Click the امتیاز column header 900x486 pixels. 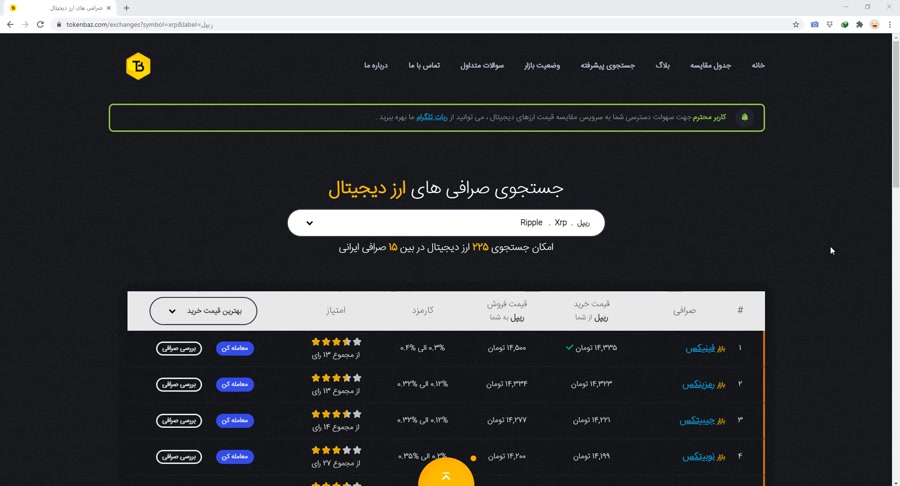tap(336, 310)
